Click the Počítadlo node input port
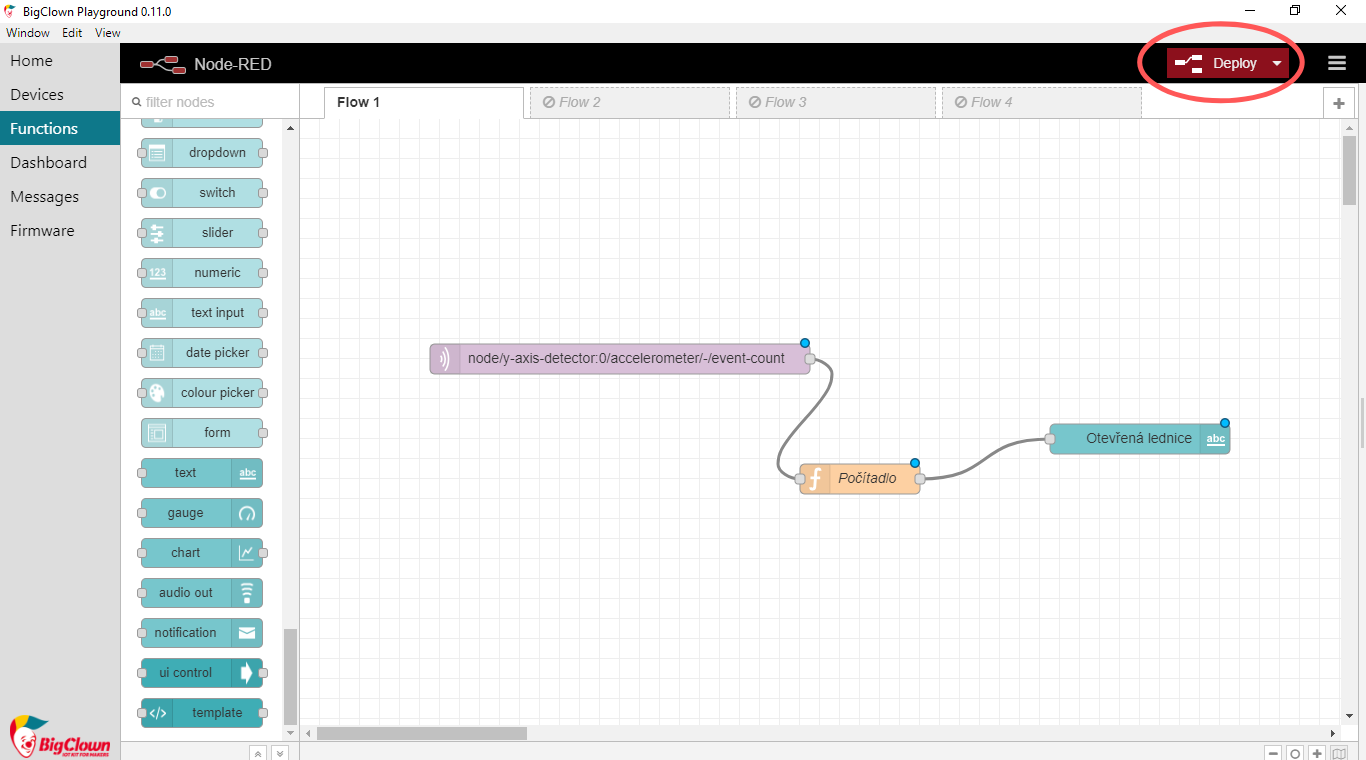 pos(800,479)
